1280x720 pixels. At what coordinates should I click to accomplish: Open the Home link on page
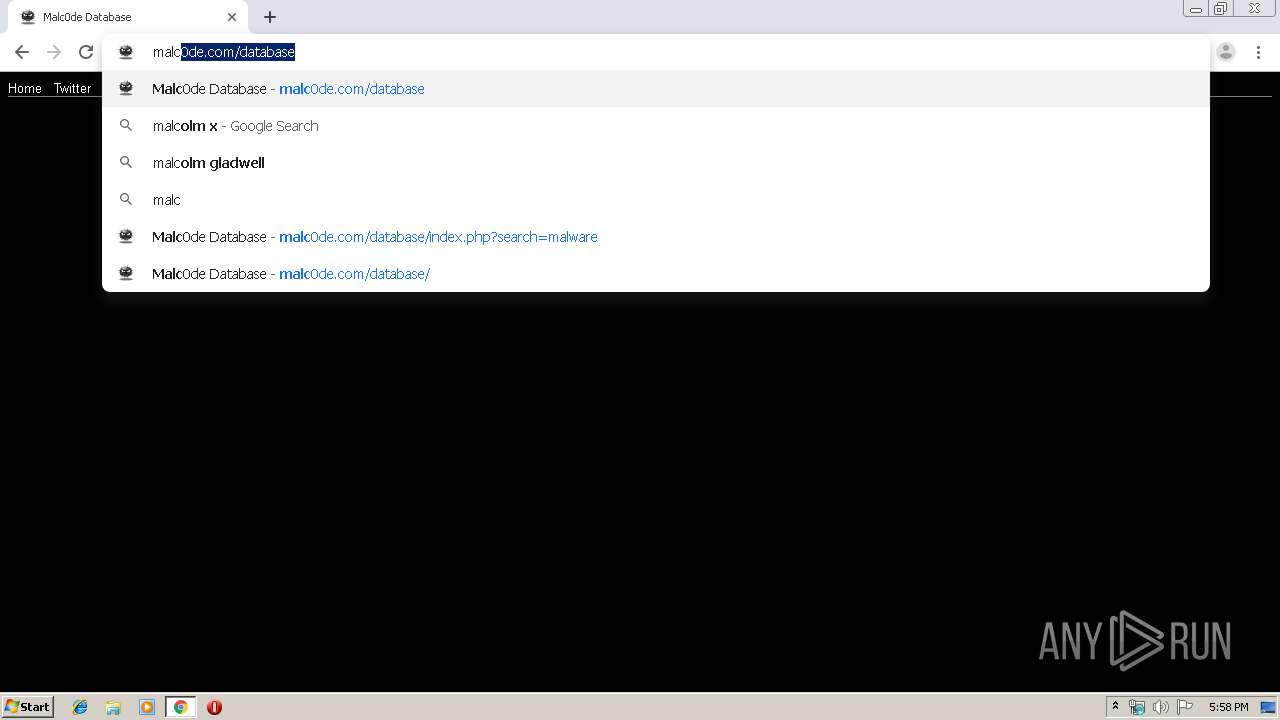(x=25, y=88)
